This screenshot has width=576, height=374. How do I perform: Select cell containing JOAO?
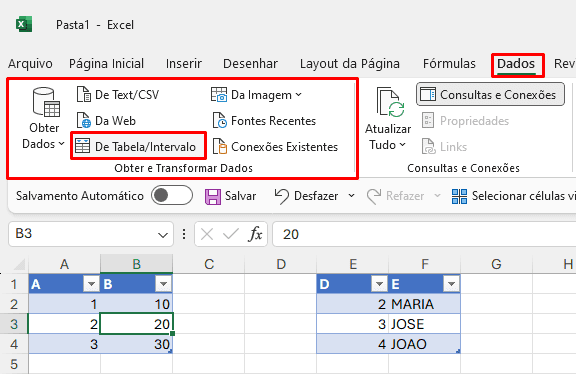[424, 344]
